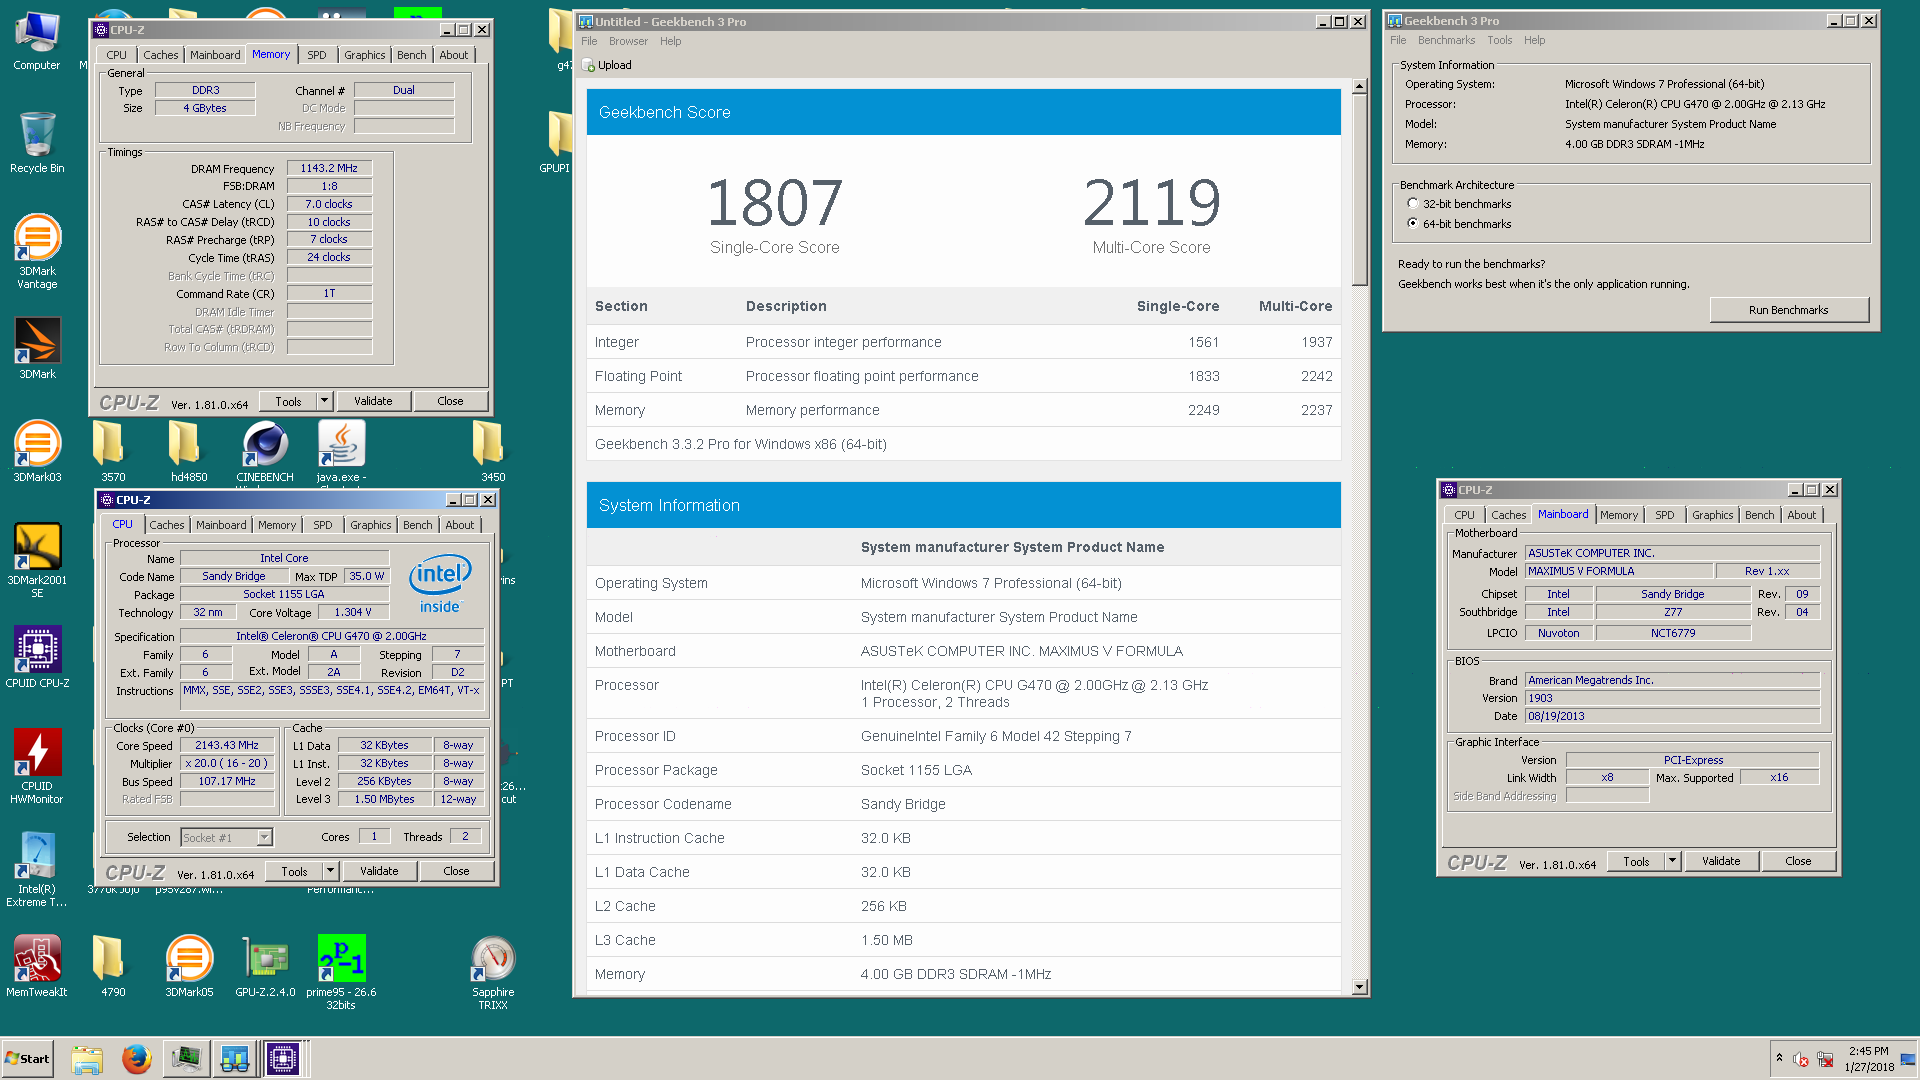Open CPUID CPU-Z desktop shortcut

[x=37, y=657]
